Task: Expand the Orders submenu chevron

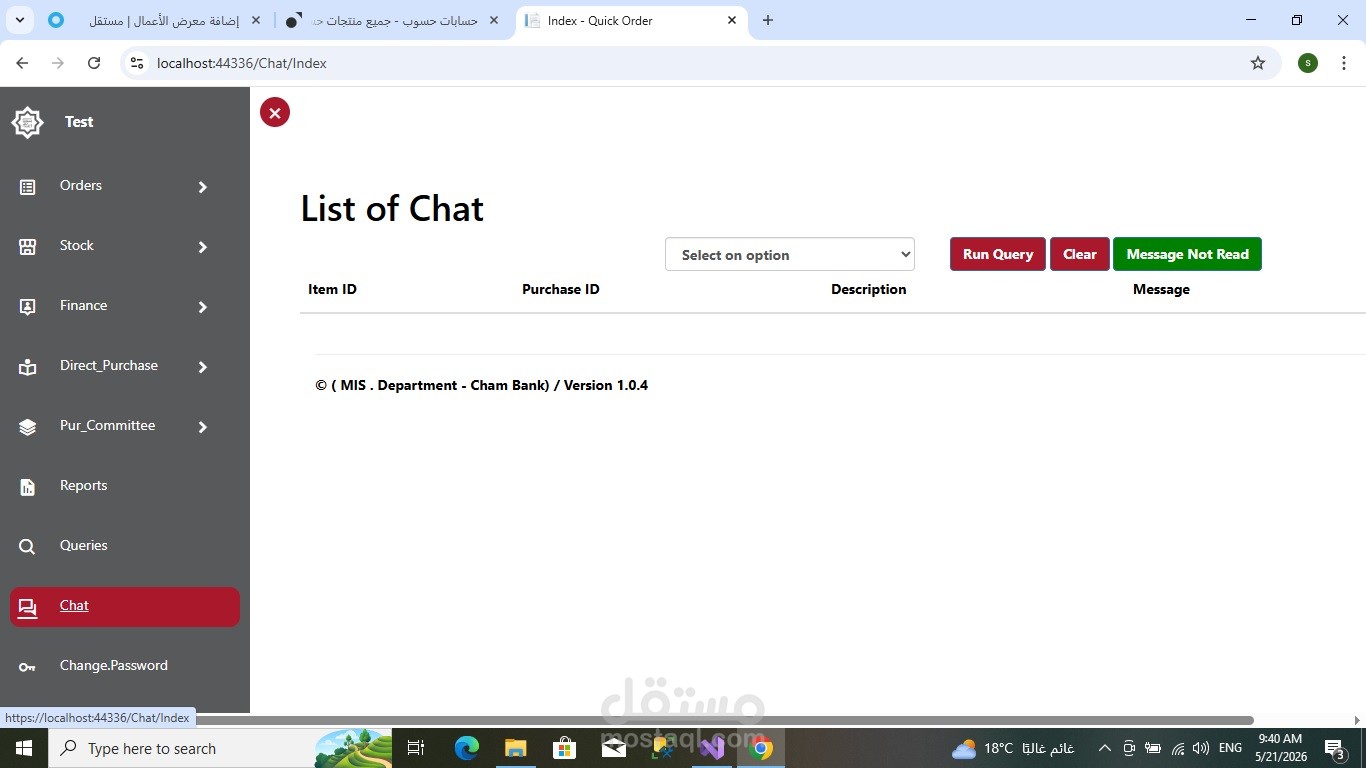Action: (203, 187)
